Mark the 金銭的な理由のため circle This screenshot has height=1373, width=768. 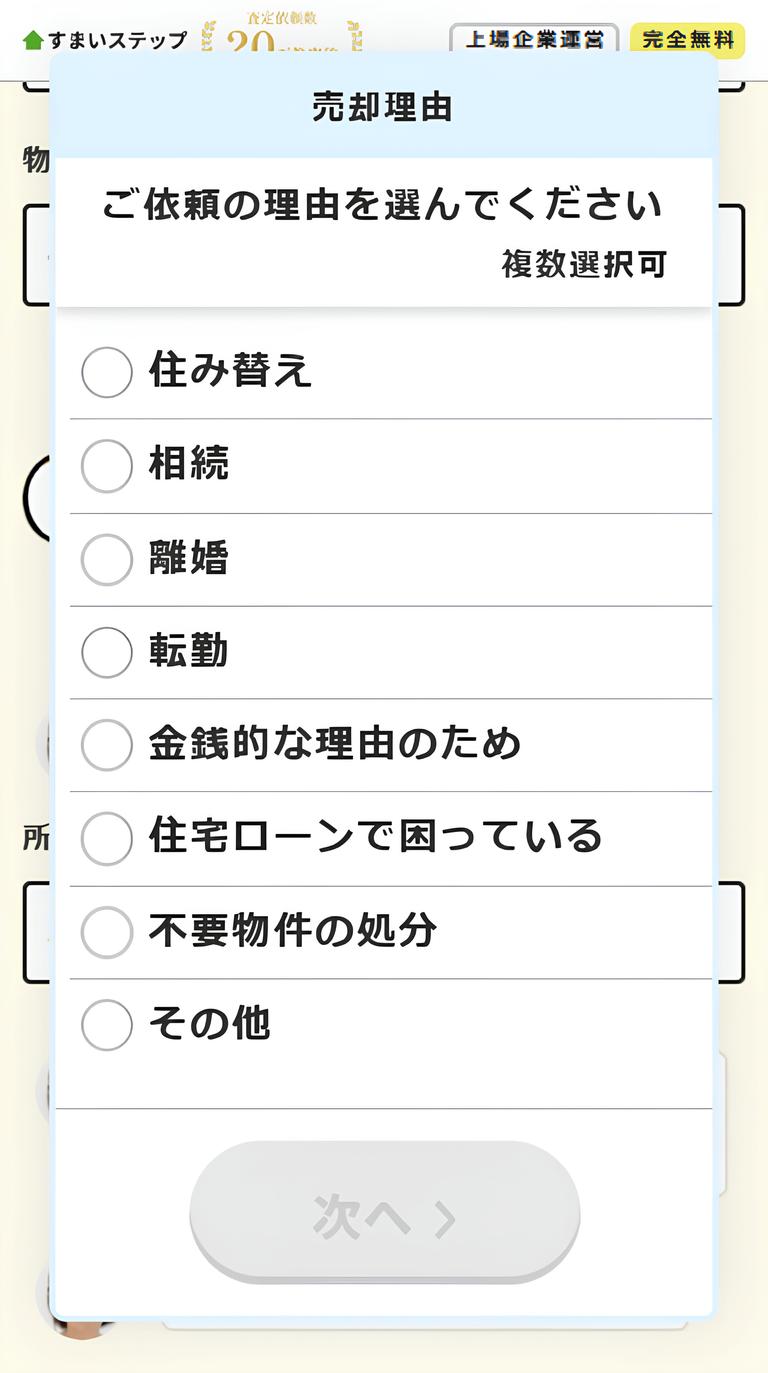(x=106, y=745)
